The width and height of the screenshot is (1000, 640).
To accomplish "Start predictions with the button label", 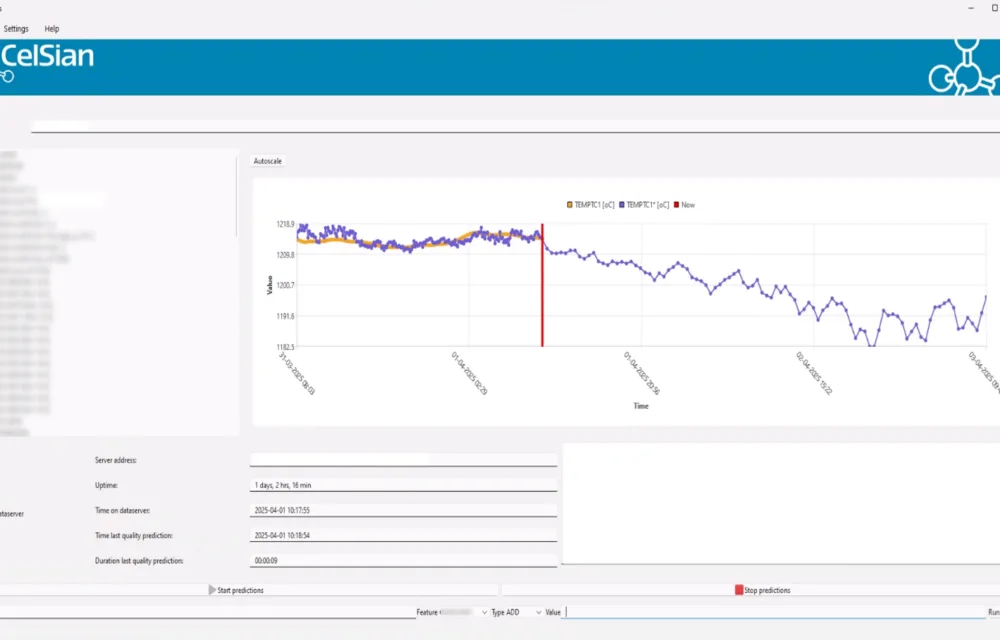I will (x=240, y=590).
